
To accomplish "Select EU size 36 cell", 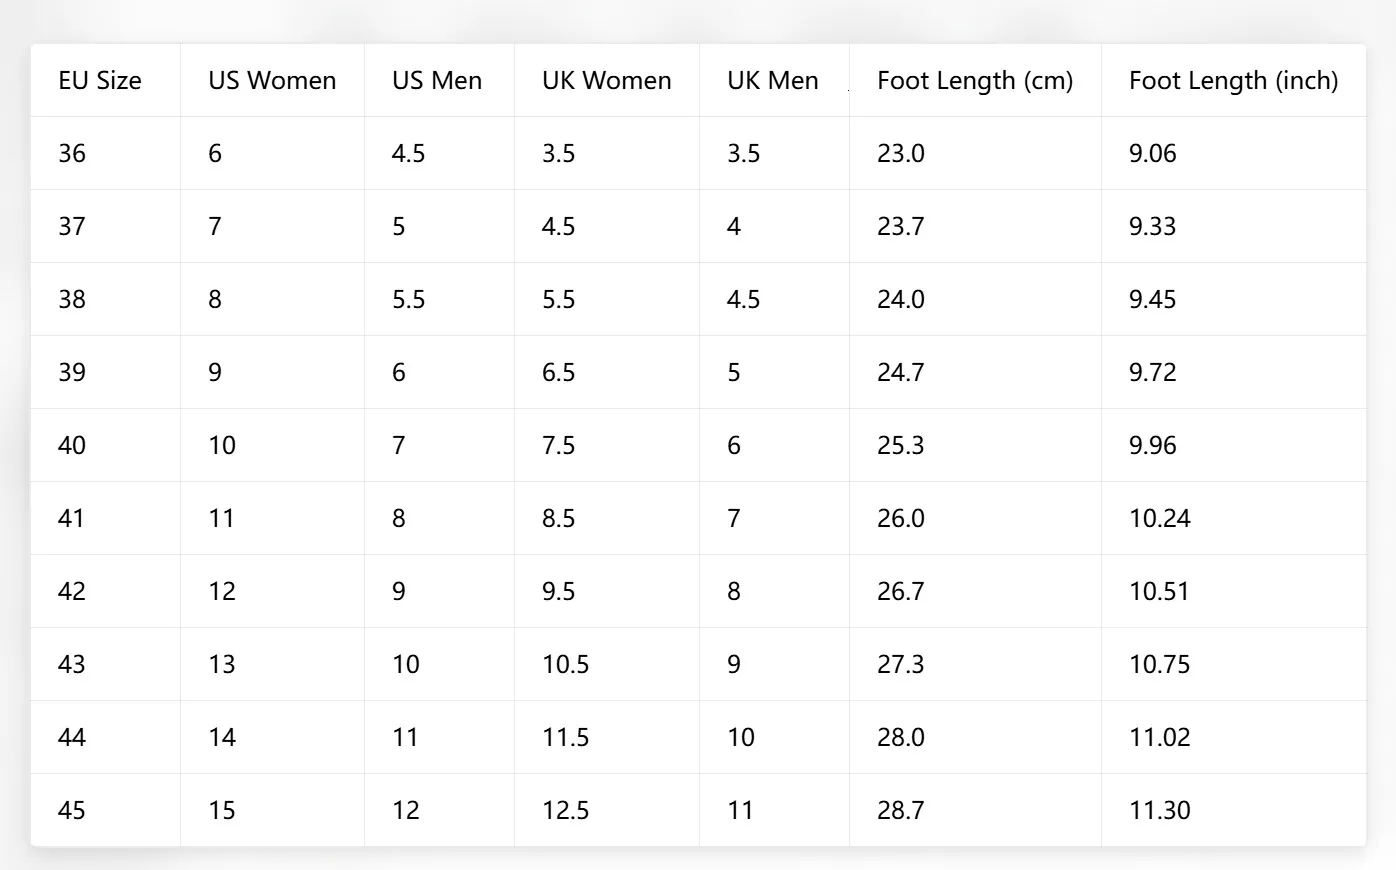I will click(x=105, y=154).
